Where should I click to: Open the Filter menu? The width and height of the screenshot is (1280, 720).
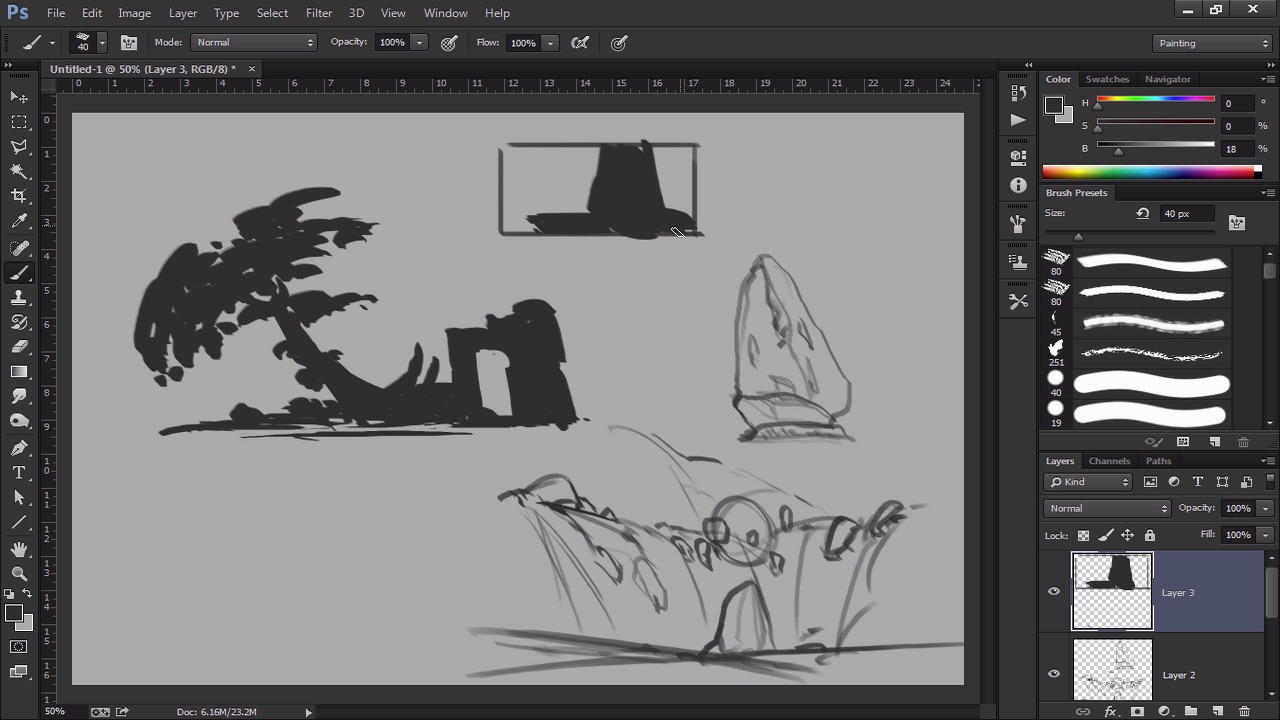[319, 13]
